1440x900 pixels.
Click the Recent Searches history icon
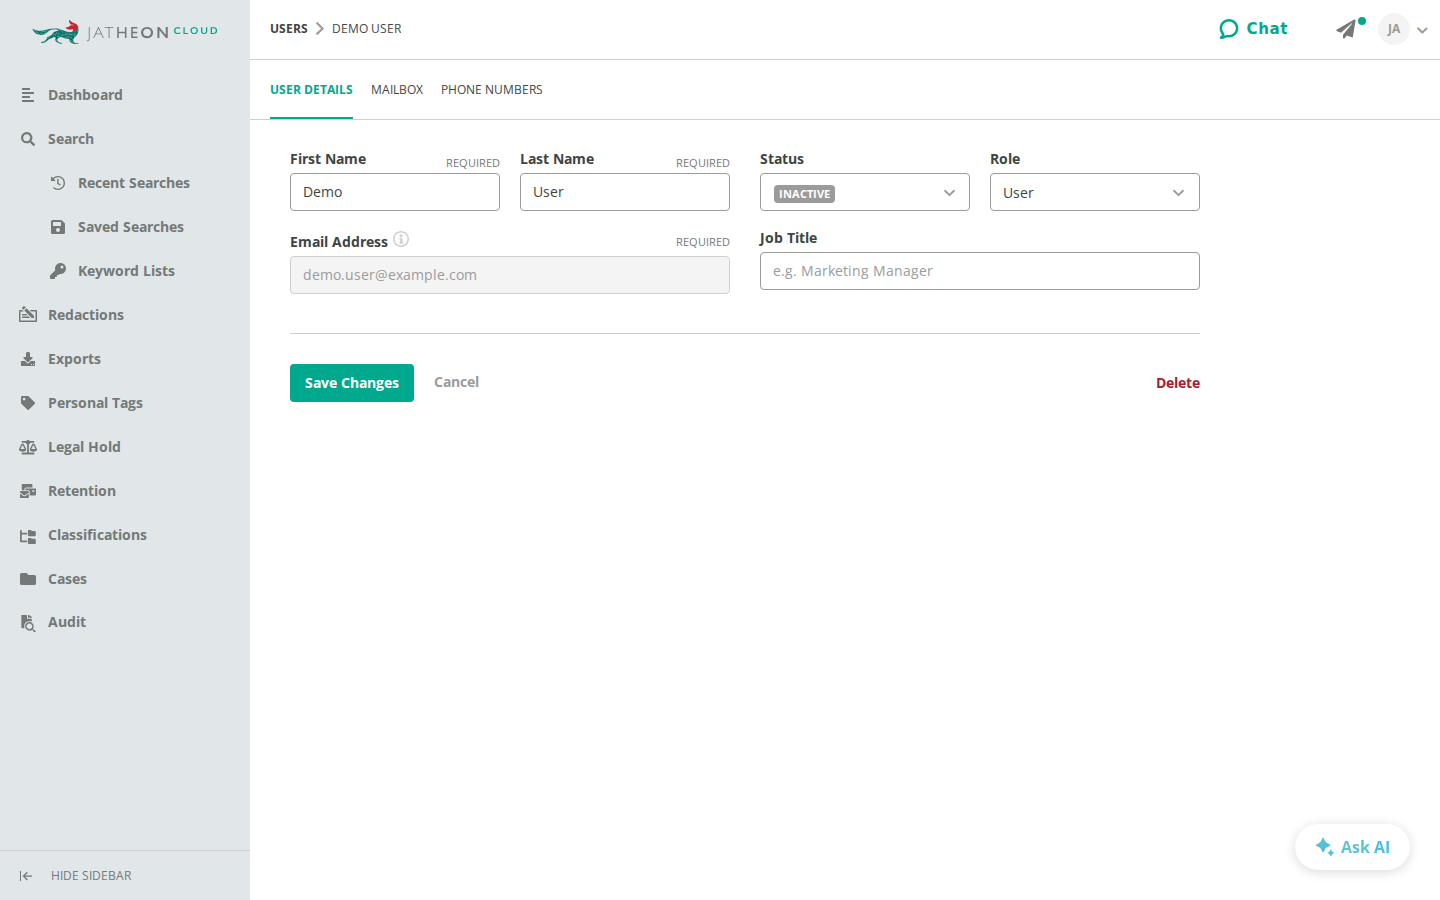click(x=58, y=183)
